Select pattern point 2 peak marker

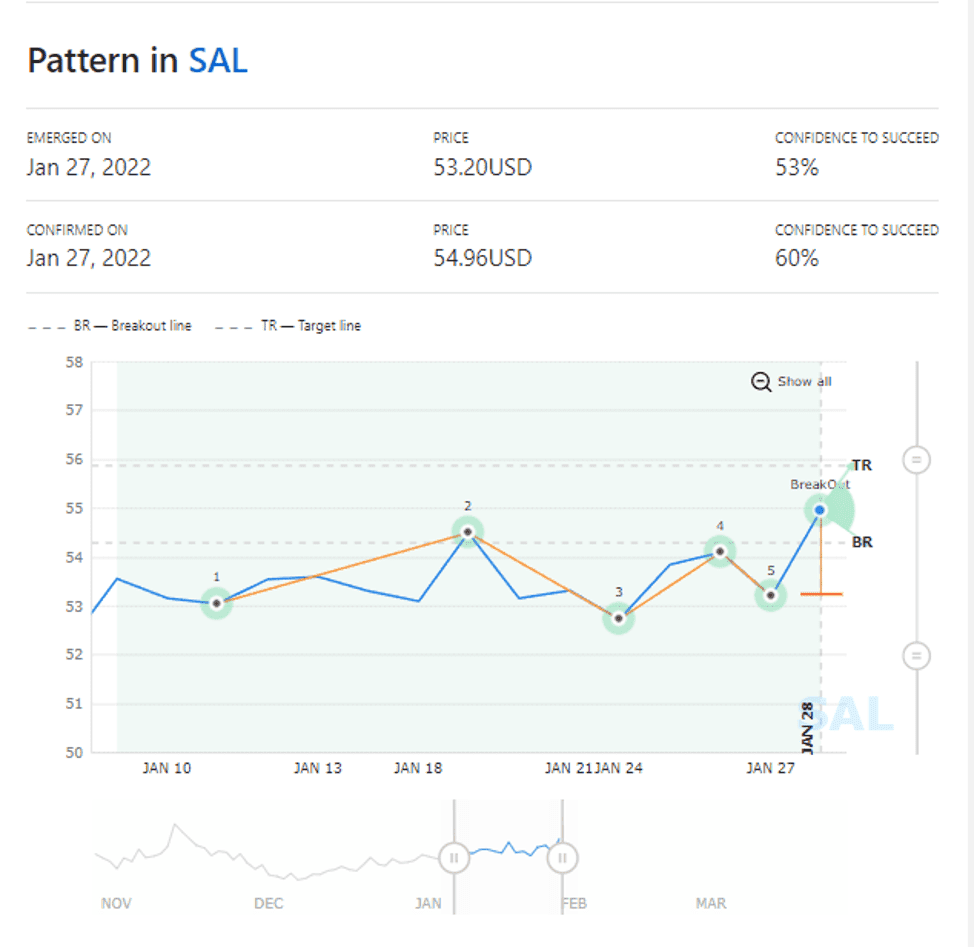(x=467, y=531)
